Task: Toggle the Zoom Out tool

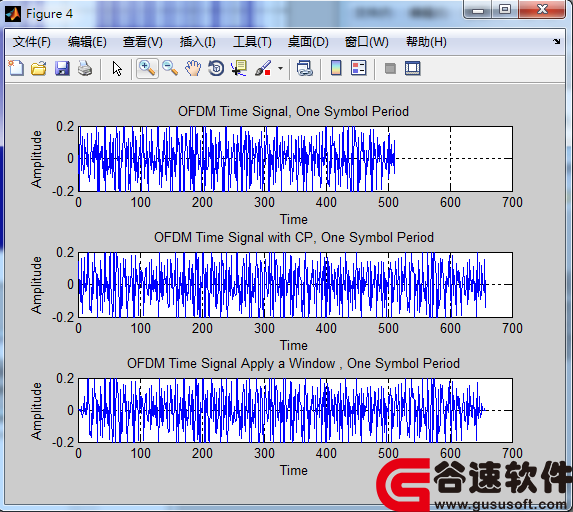Action: pos(170,68)
